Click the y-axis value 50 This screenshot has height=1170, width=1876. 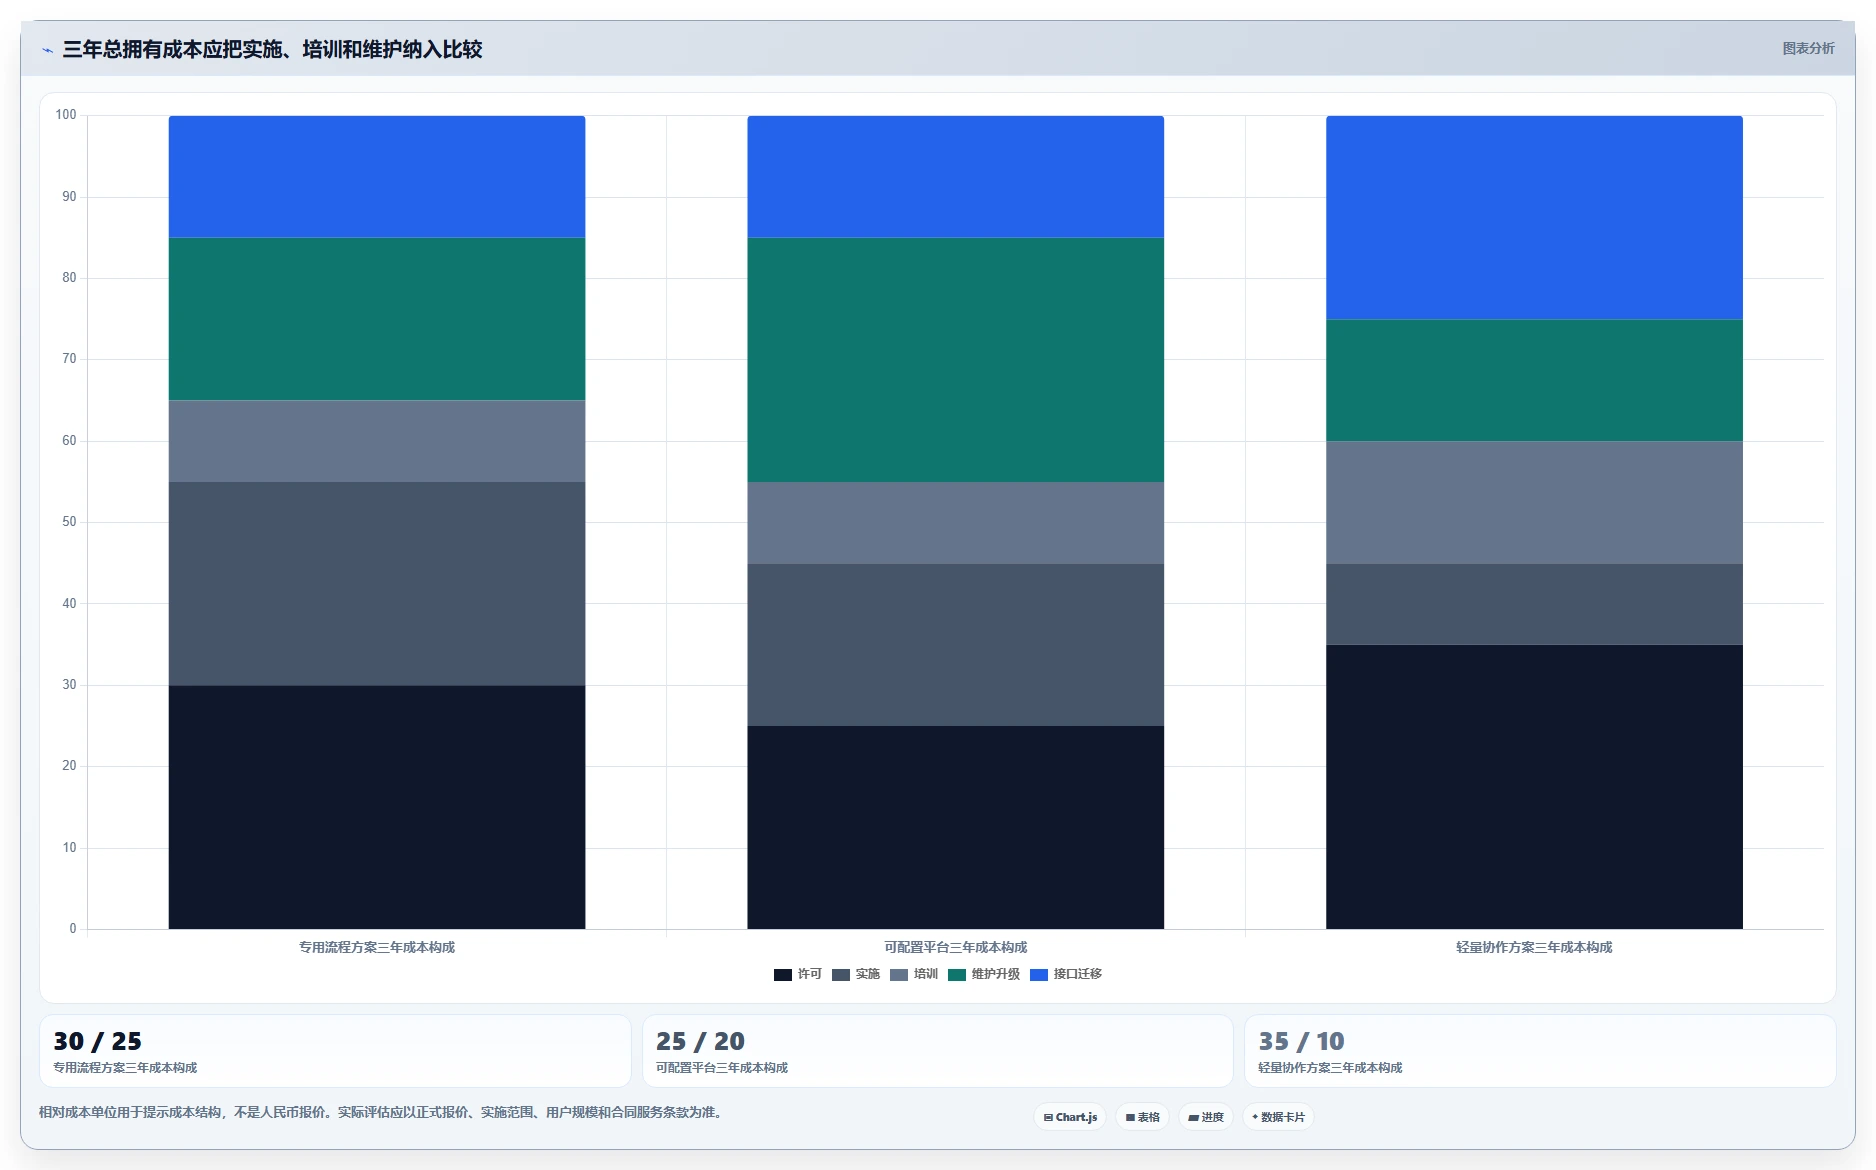69,522
